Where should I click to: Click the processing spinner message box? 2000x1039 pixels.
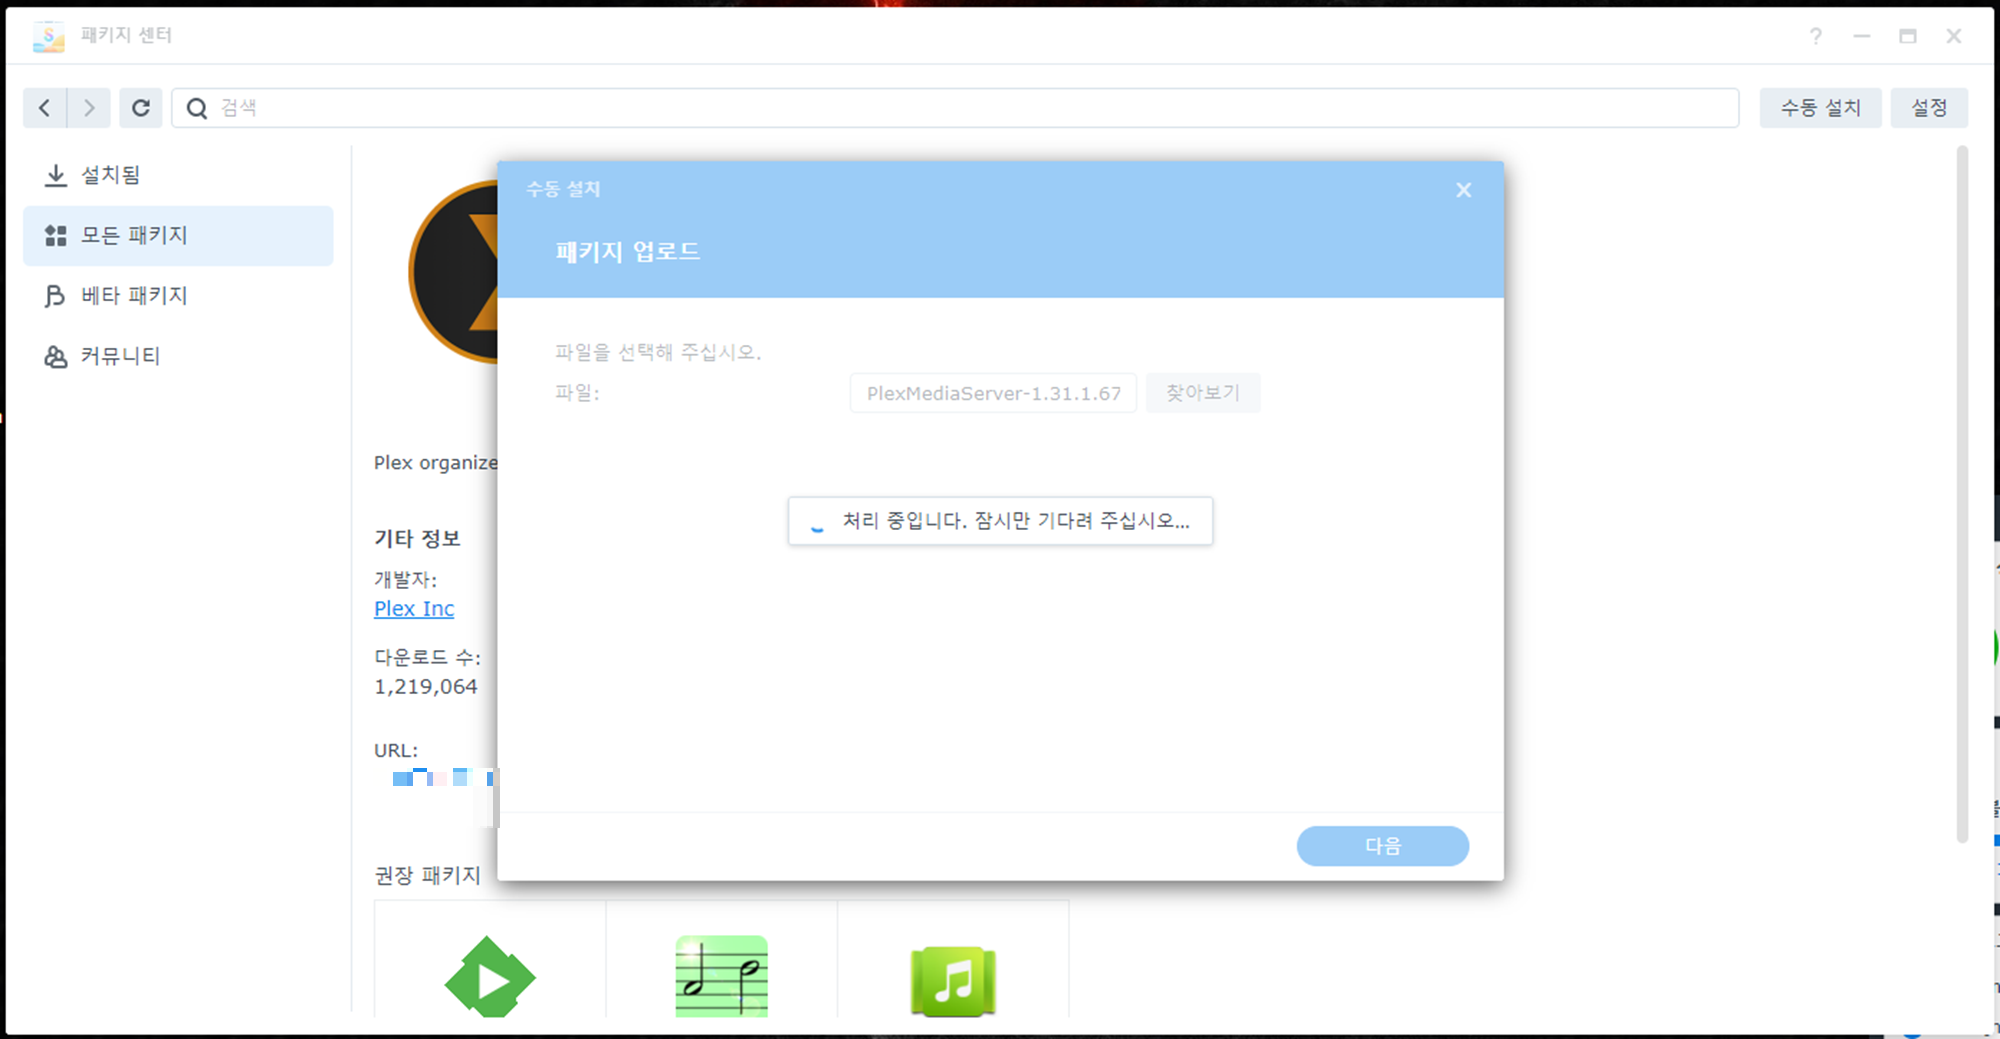[x=1000, y=521]
